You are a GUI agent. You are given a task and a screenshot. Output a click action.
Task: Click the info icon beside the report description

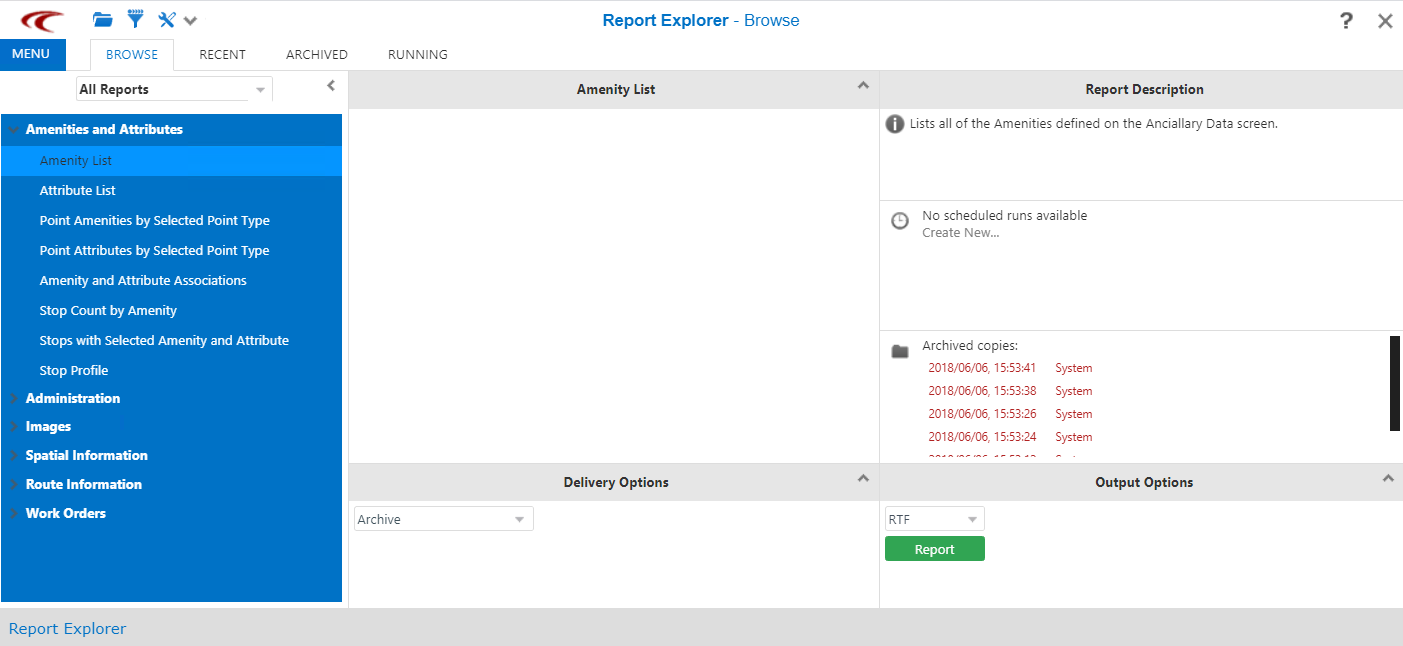click(899, 123)
